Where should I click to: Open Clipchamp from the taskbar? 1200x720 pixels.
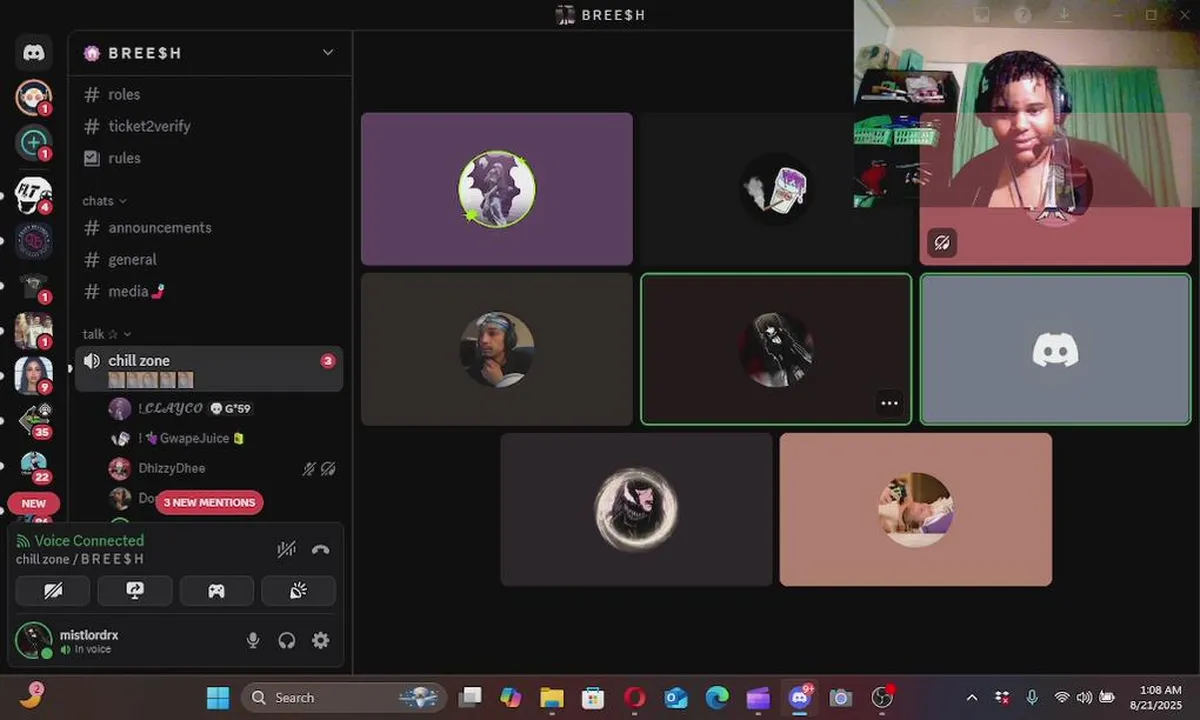click(758, 697)
